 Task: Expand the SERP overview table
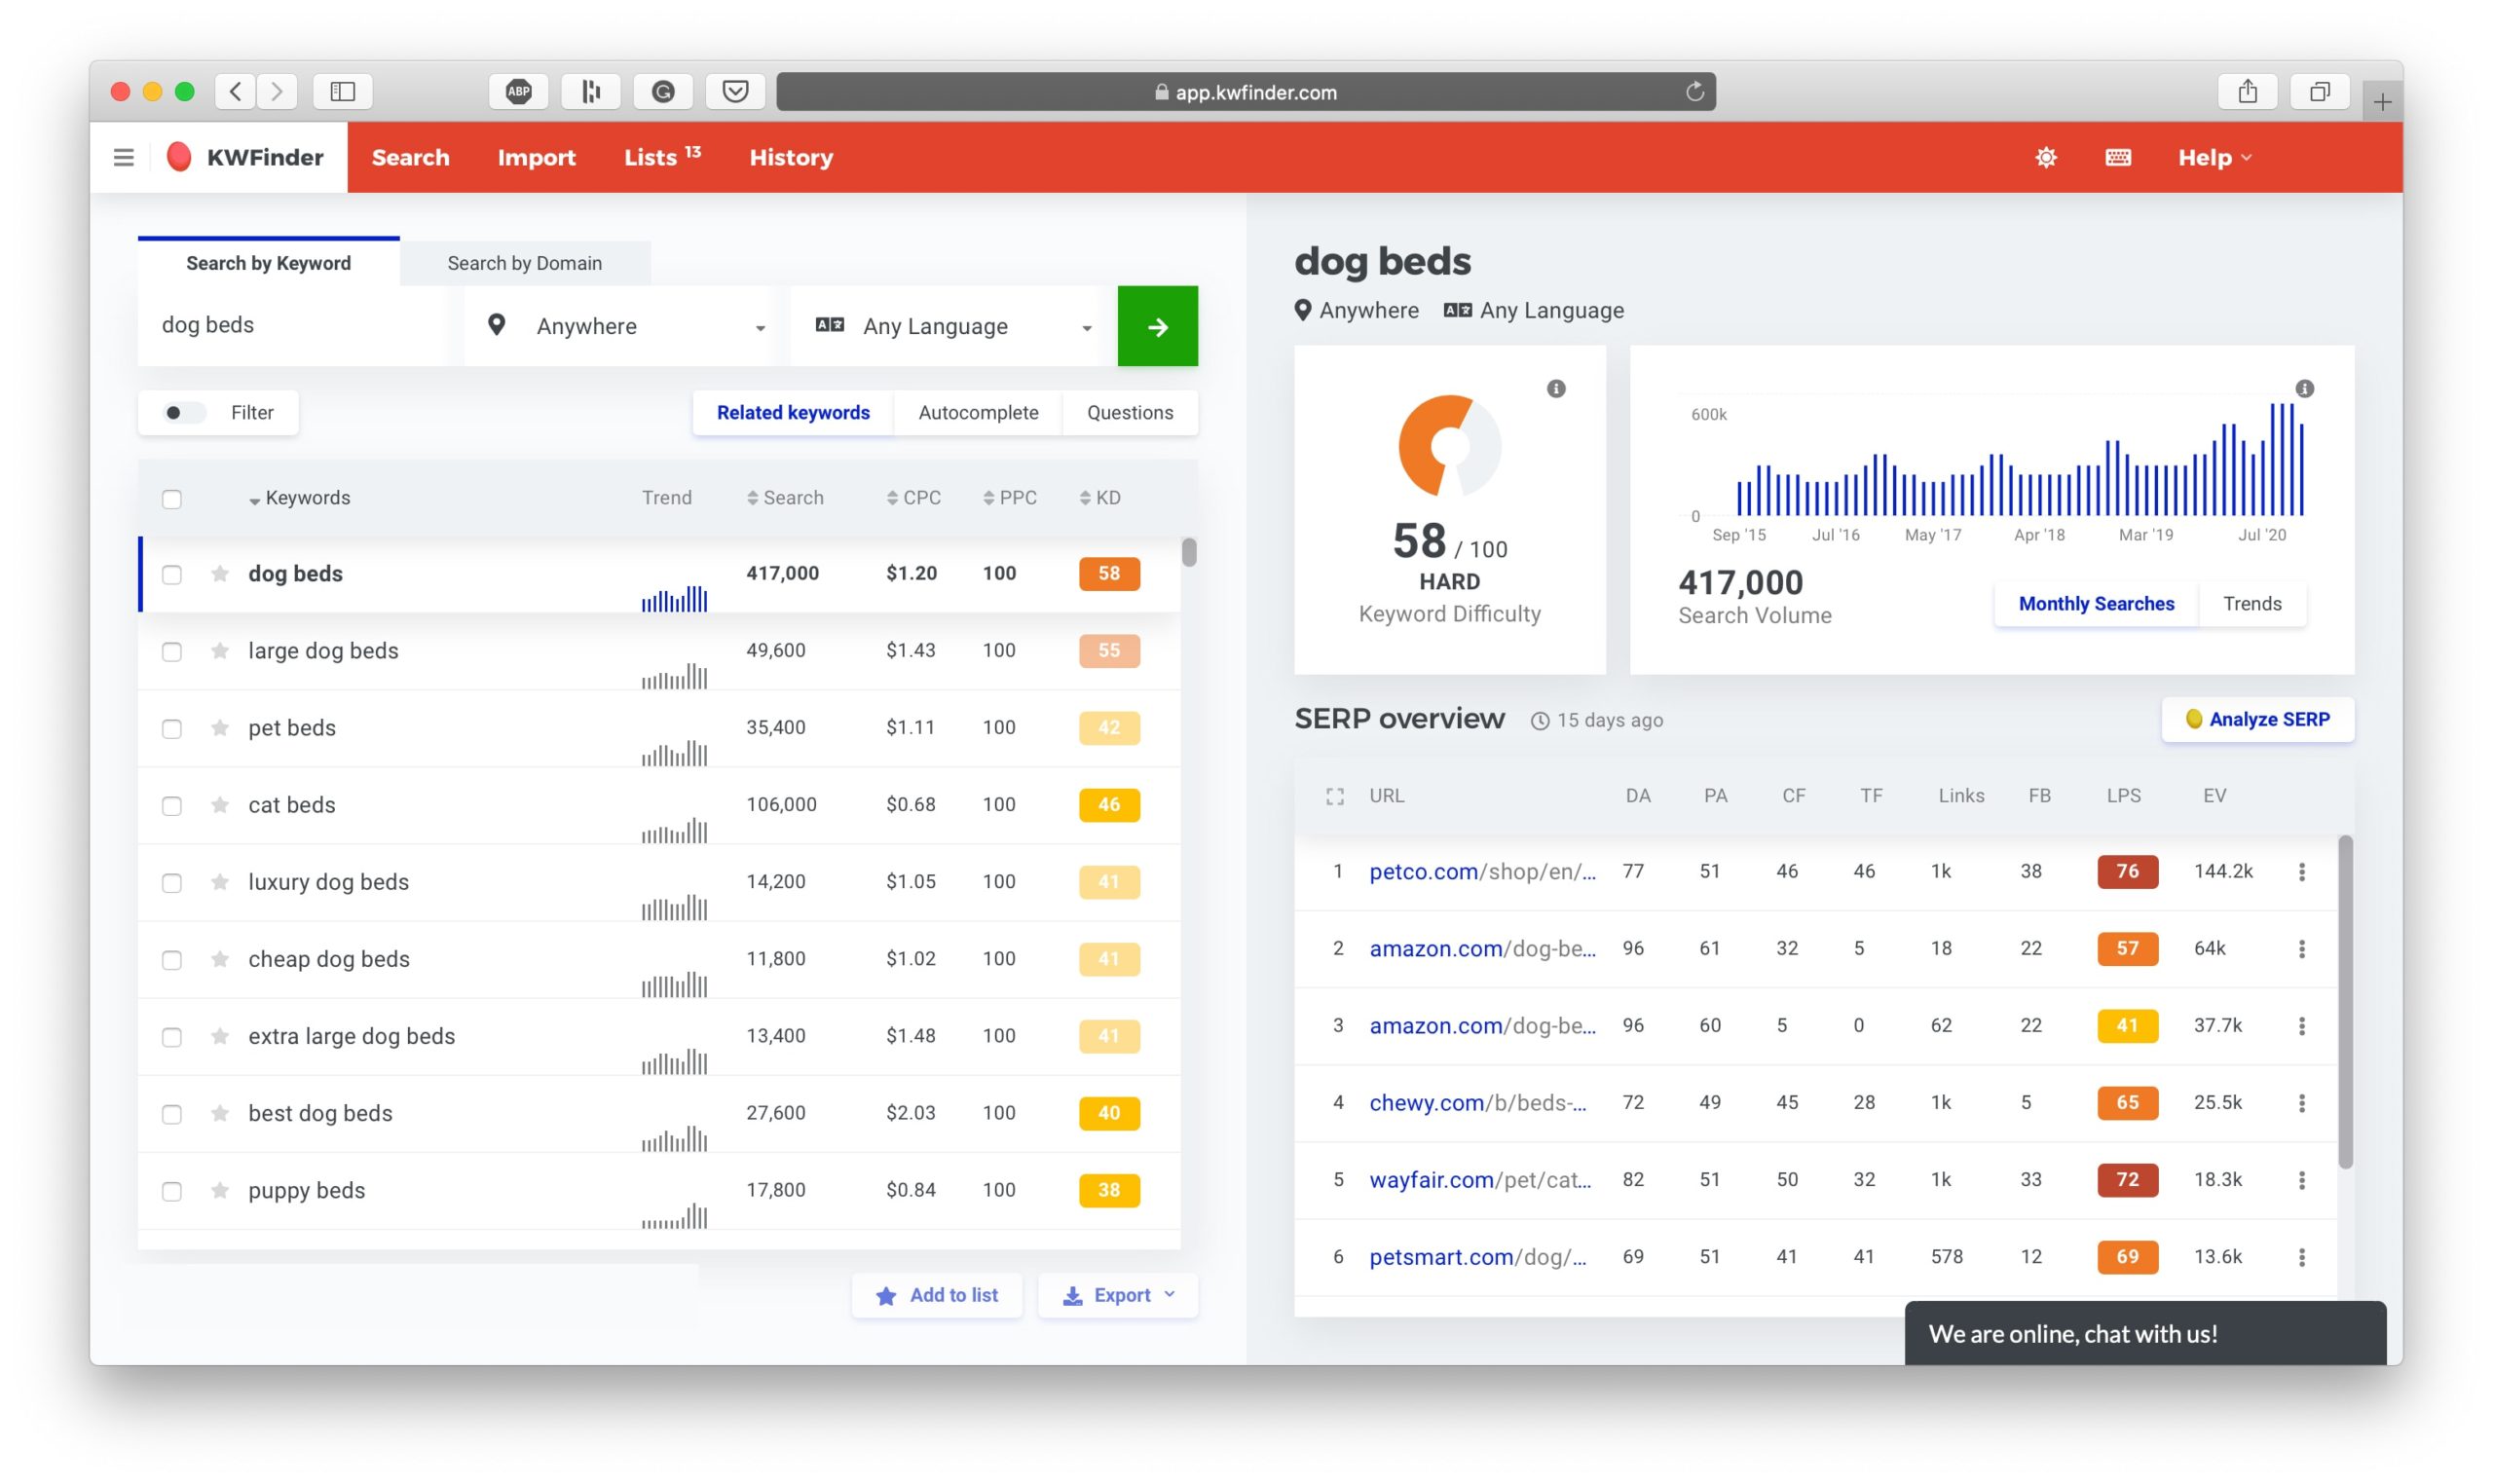tap(1334, 796)
